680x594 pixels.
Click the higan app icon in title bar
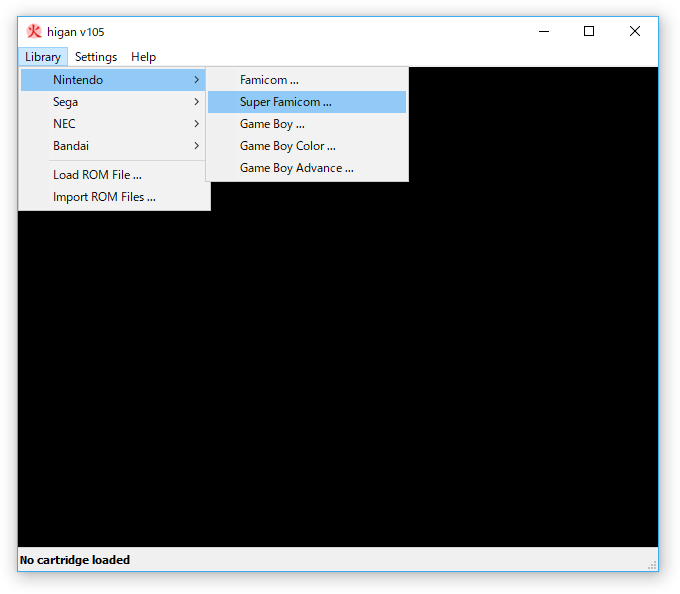[x=34, y=31]
